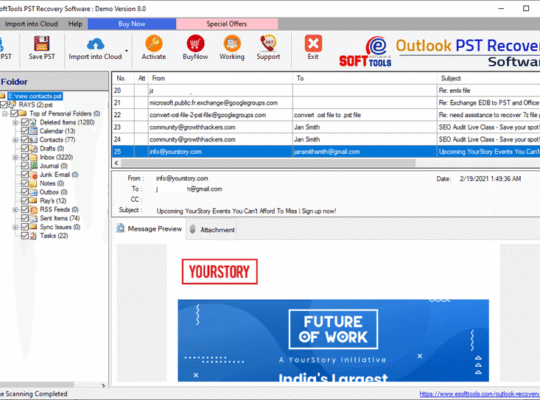540x400 pixels.
Task: Click the Future of Work banner image
Action: (x=333, y=340)
